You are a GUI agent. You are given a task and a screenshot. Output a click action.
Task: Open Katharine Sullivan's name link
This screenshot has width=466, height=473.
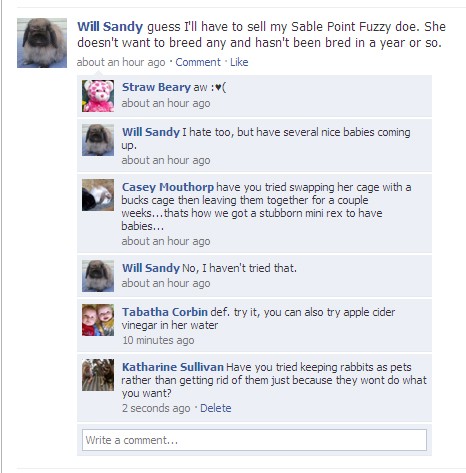(173, 367)
